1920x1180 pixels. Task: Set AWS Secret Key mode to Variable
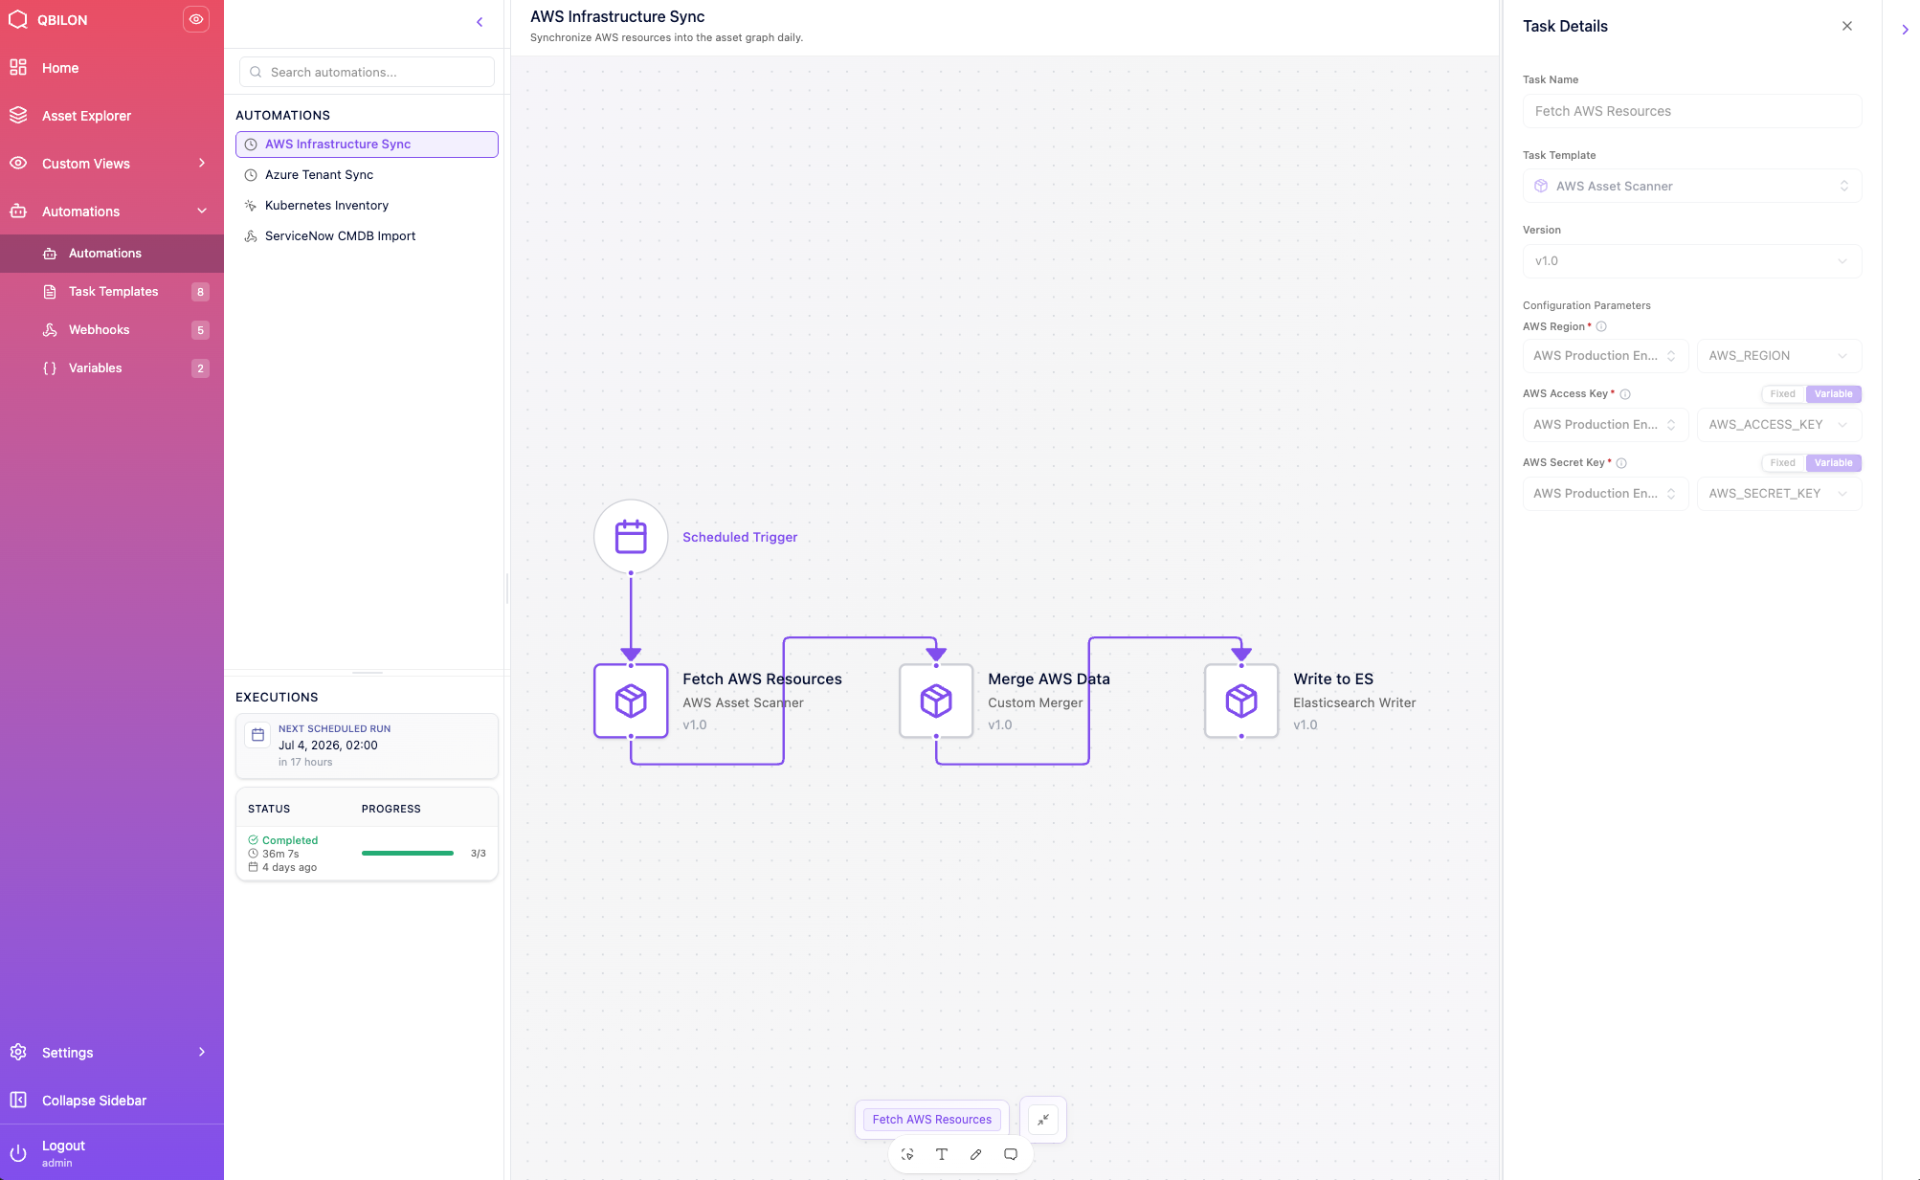1833,463
